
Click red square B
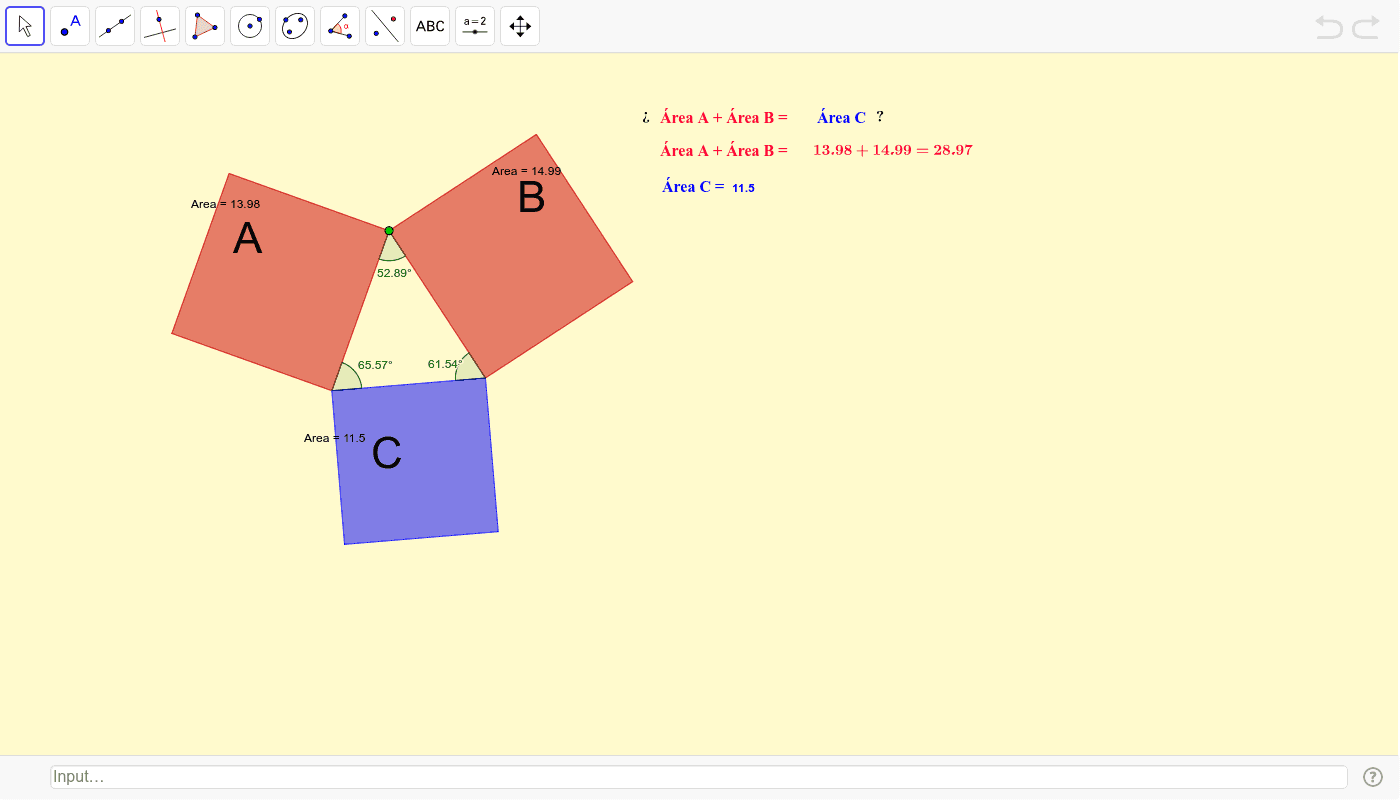click(x=511, y=256)
